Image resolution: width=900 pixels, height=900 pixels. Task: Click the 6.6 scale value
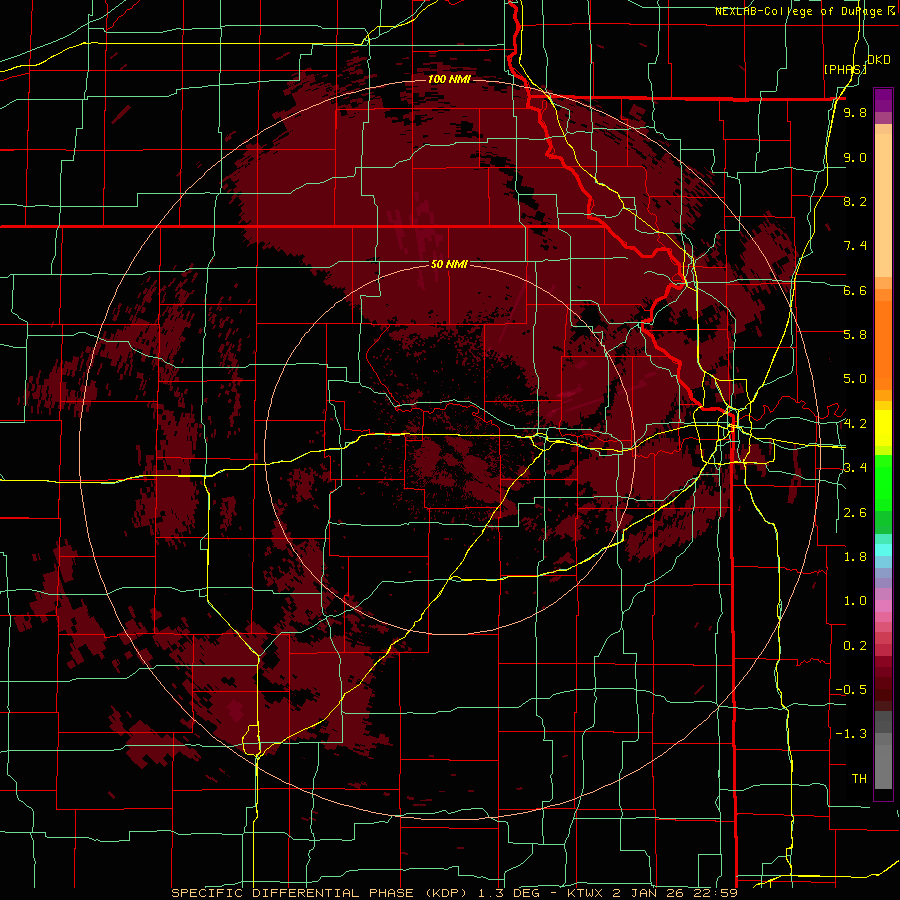point(855,290)
